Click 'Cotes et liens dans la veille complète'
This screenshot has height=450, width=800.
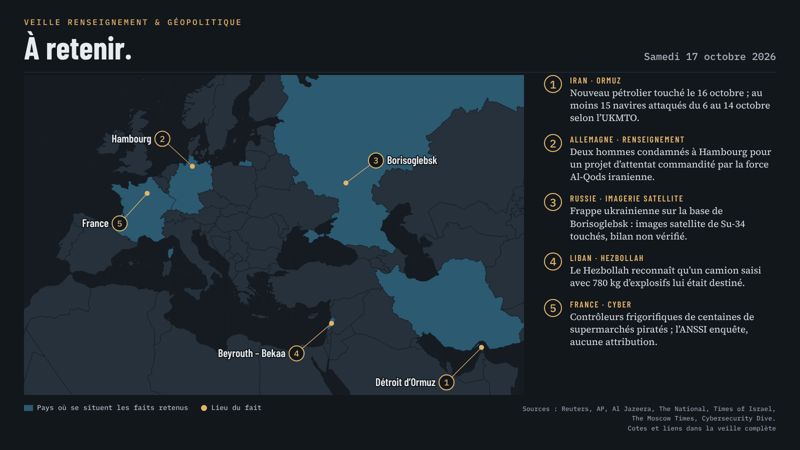702,429
